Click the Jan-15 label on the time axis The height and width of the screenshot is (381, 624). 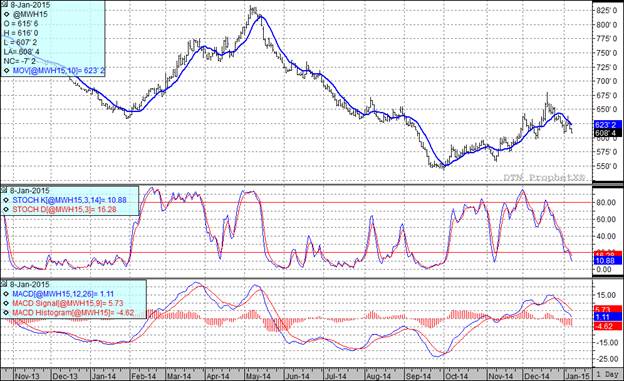coord(578,376)
